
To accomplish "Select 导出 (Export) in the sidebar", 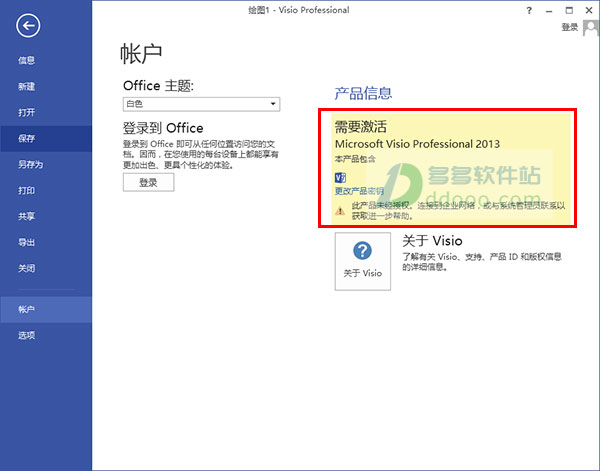I will 26,243.
